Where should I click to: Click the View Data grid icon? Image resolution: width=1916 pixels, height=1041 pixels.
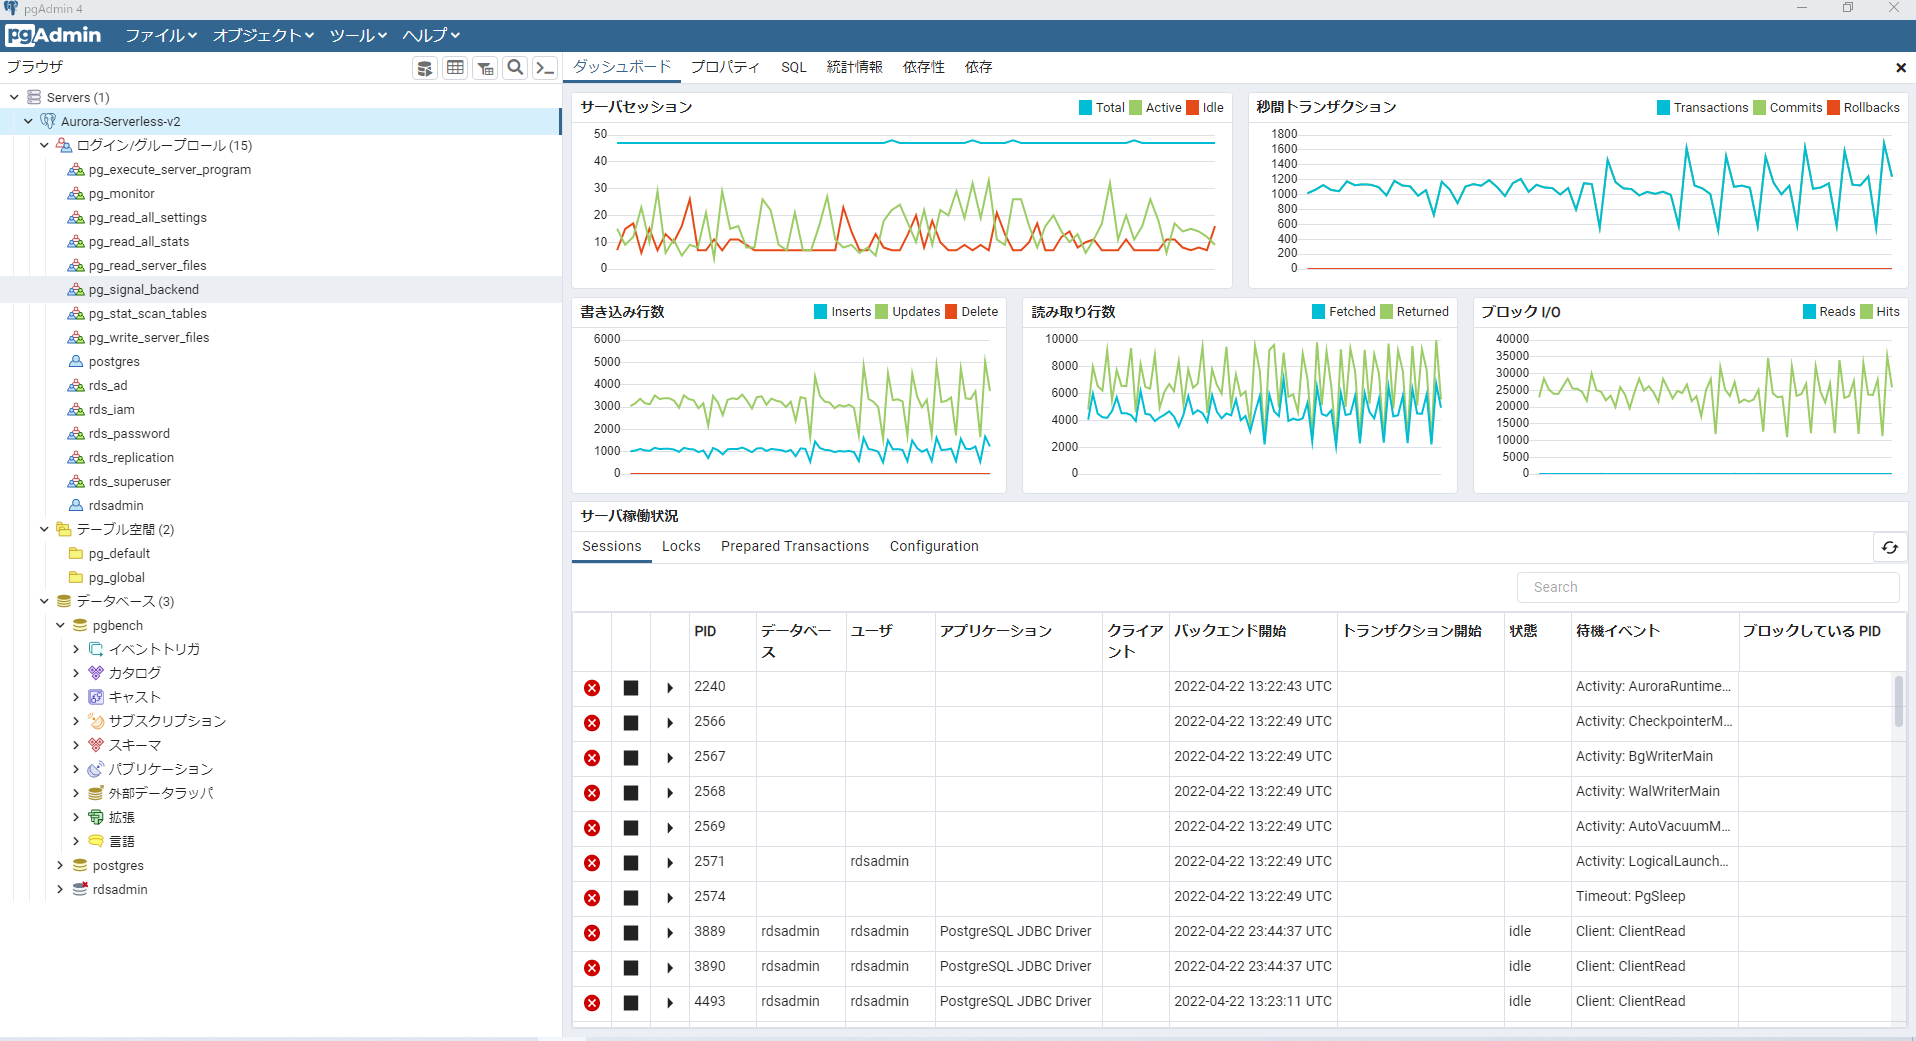pos(455,68)
